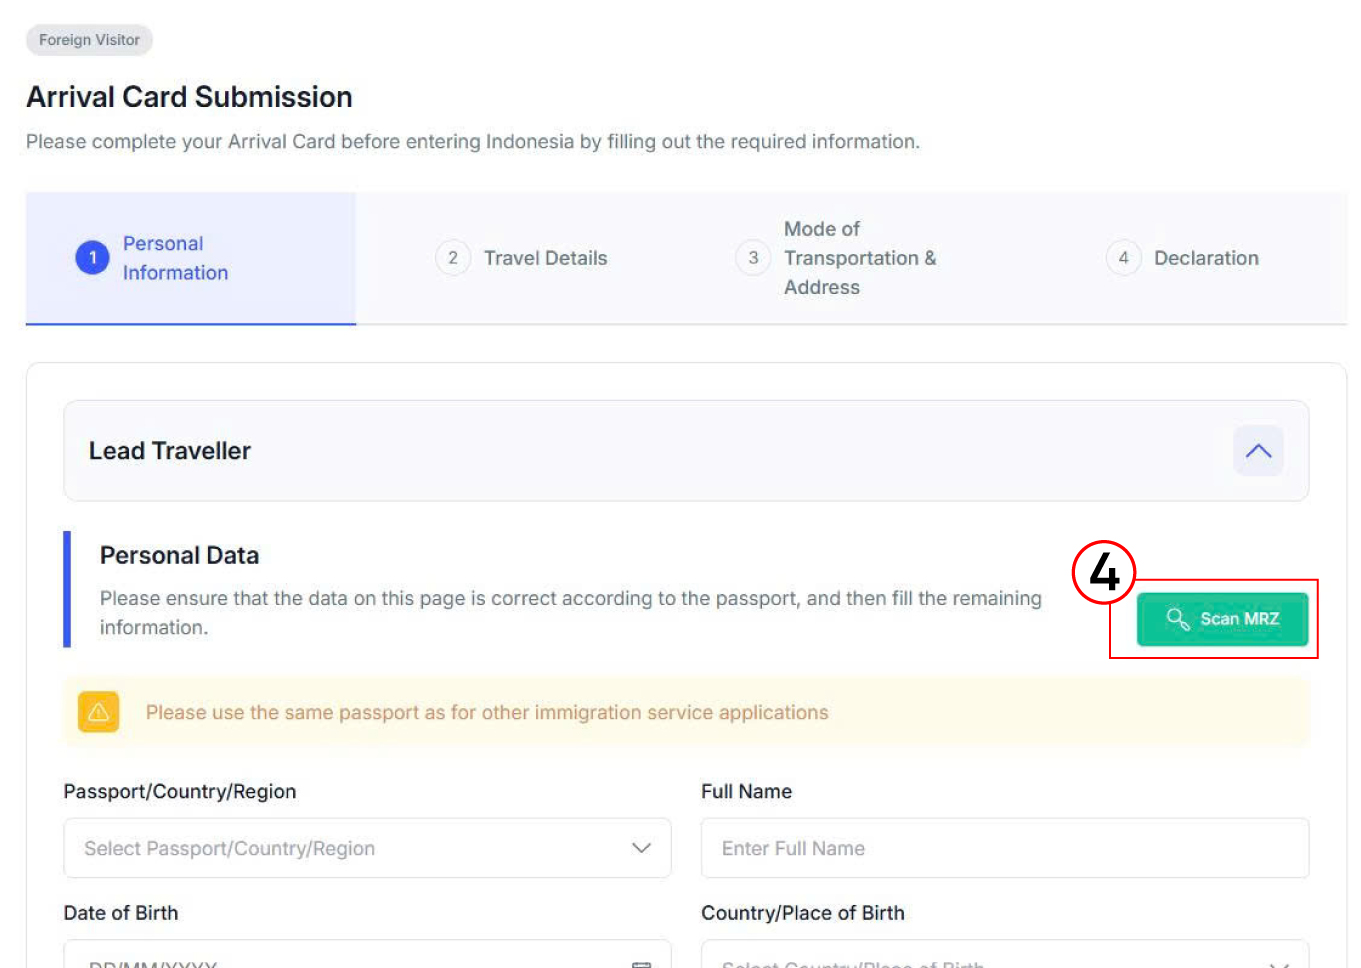
Task: Go to the Declaration step tab
Action: [x=1206, y=258]
